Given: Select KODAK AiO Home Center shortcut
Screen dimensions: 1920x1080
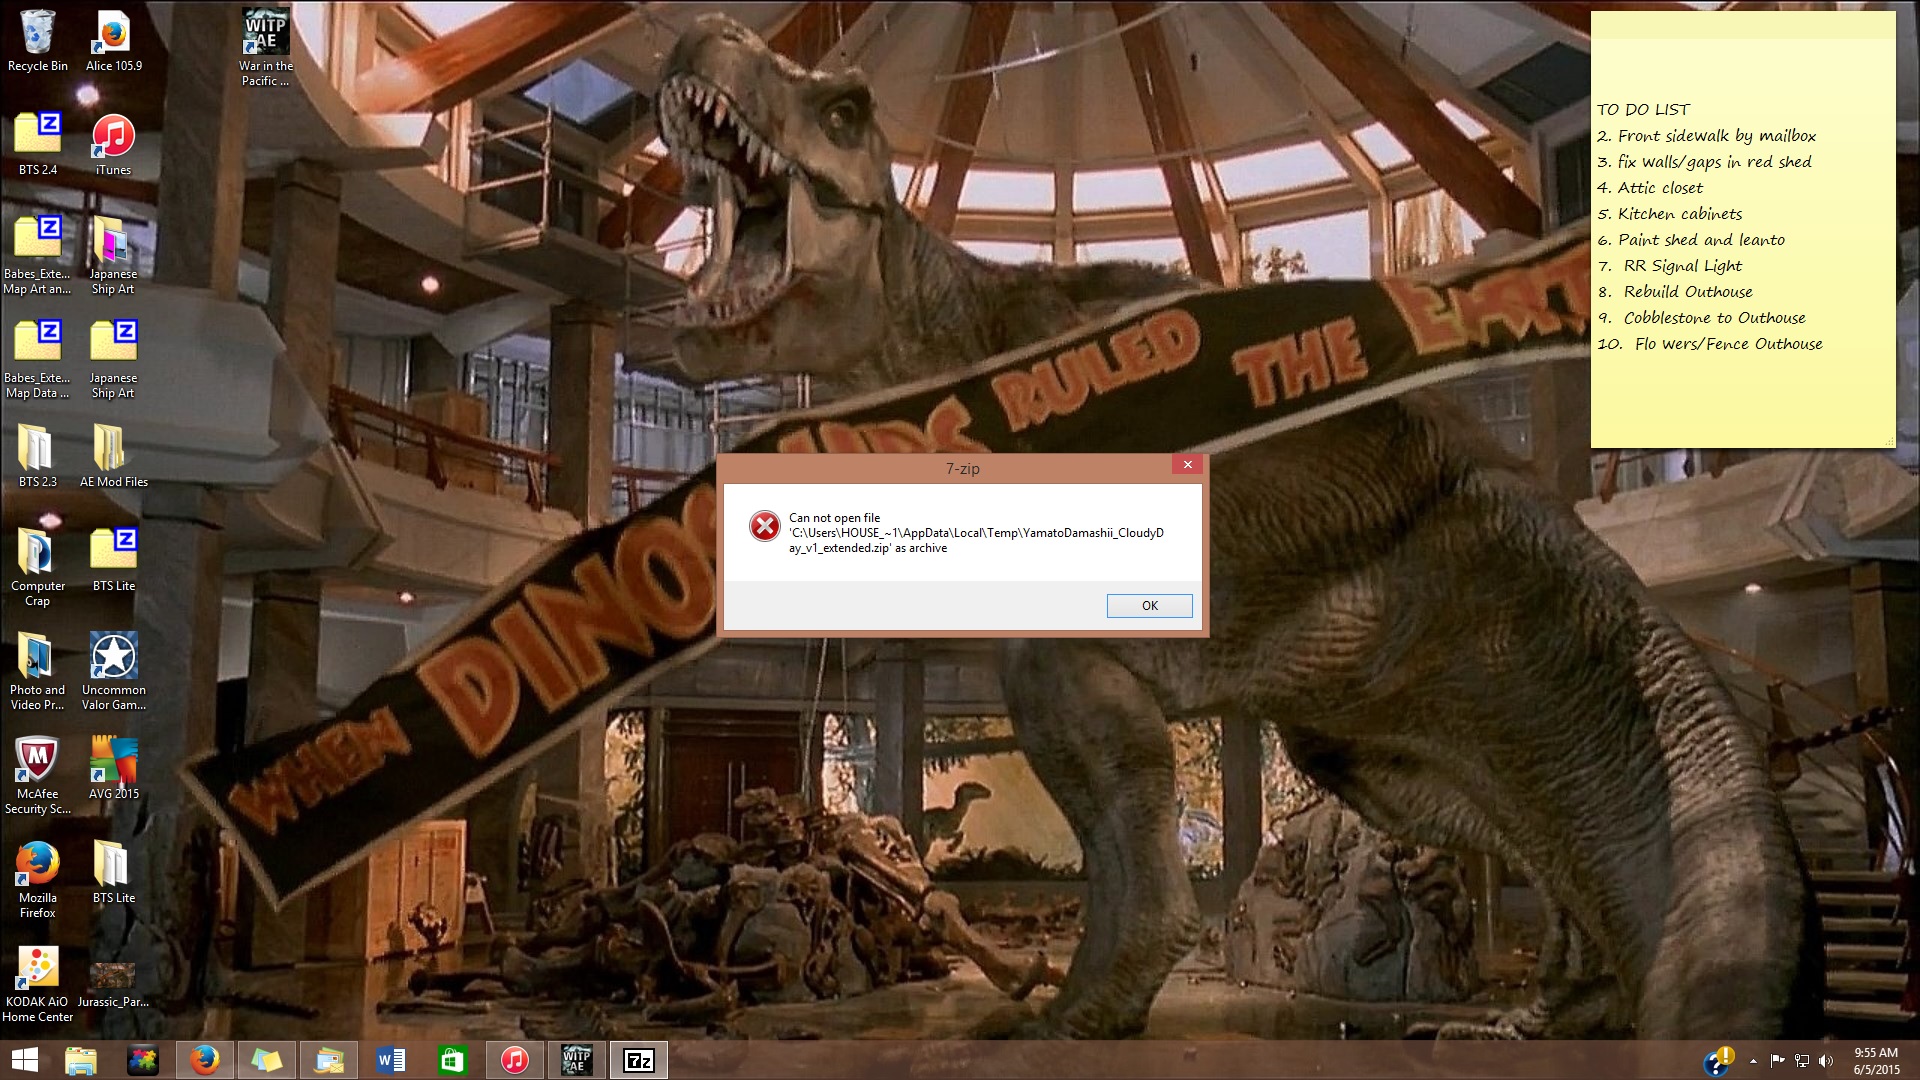Looking at the screenshot, I should click(x=38, y=984).
